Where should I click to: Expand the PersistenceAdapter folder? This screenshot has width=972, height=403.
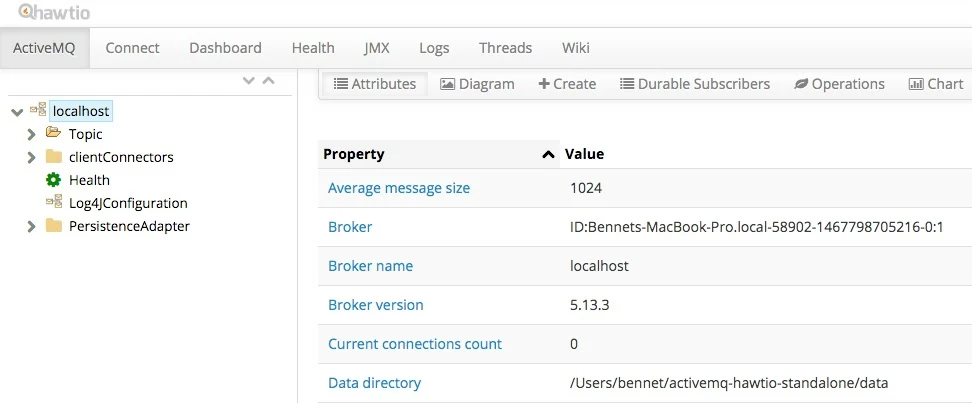click(32, 226)
